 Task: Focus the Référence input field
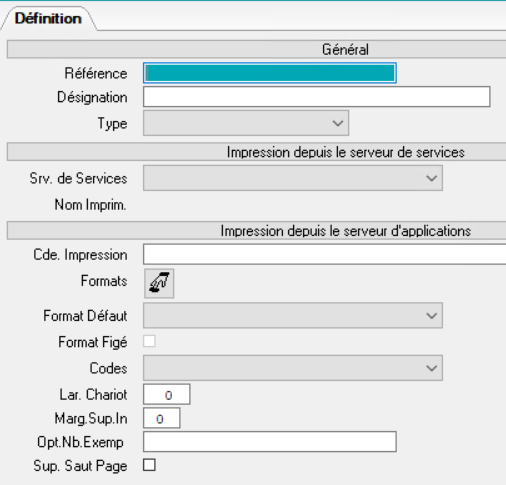270,73
